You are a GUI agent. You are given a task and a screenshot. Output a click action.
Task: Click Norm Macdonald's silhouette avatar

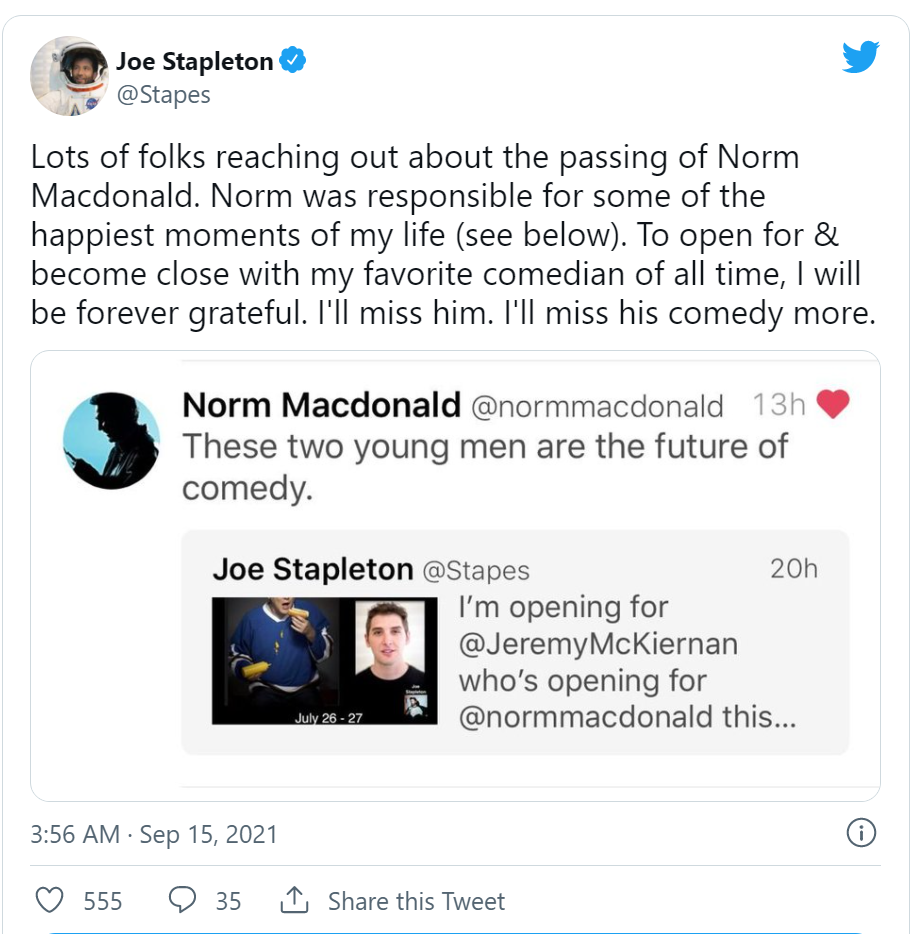112,439
